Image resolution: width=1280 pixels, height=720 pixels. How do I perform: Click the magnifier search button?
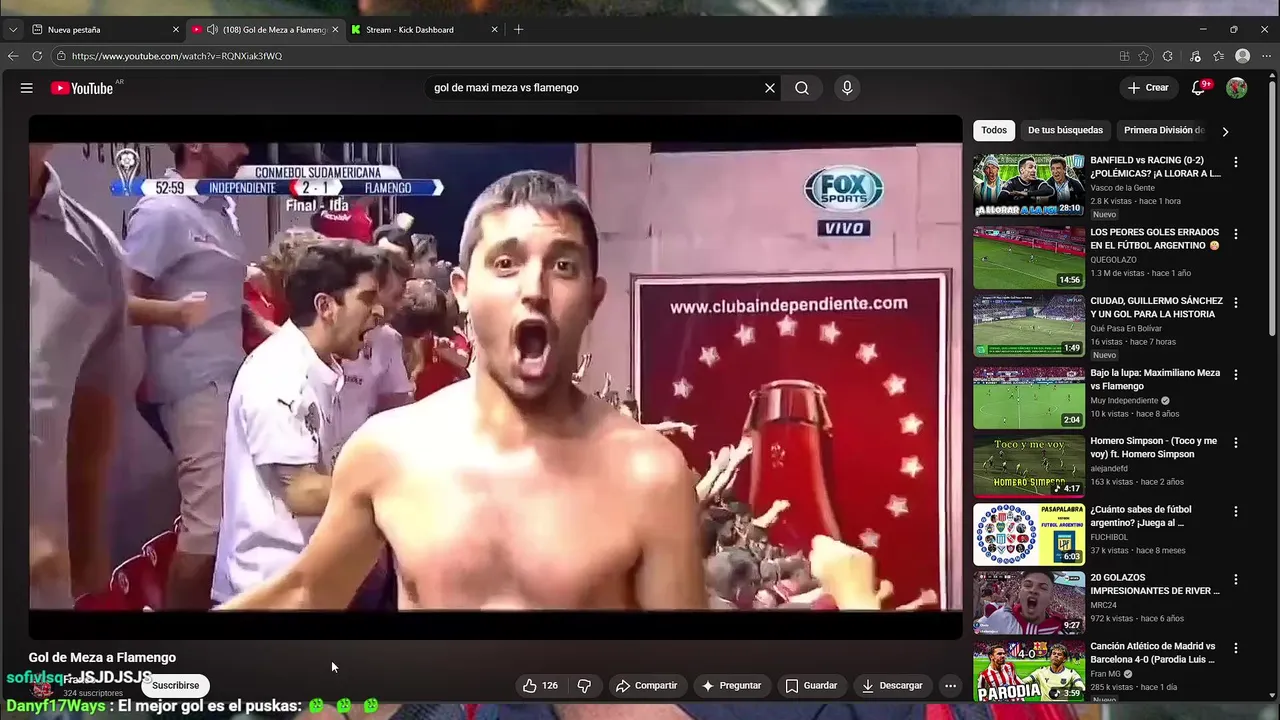pos(802,88)
